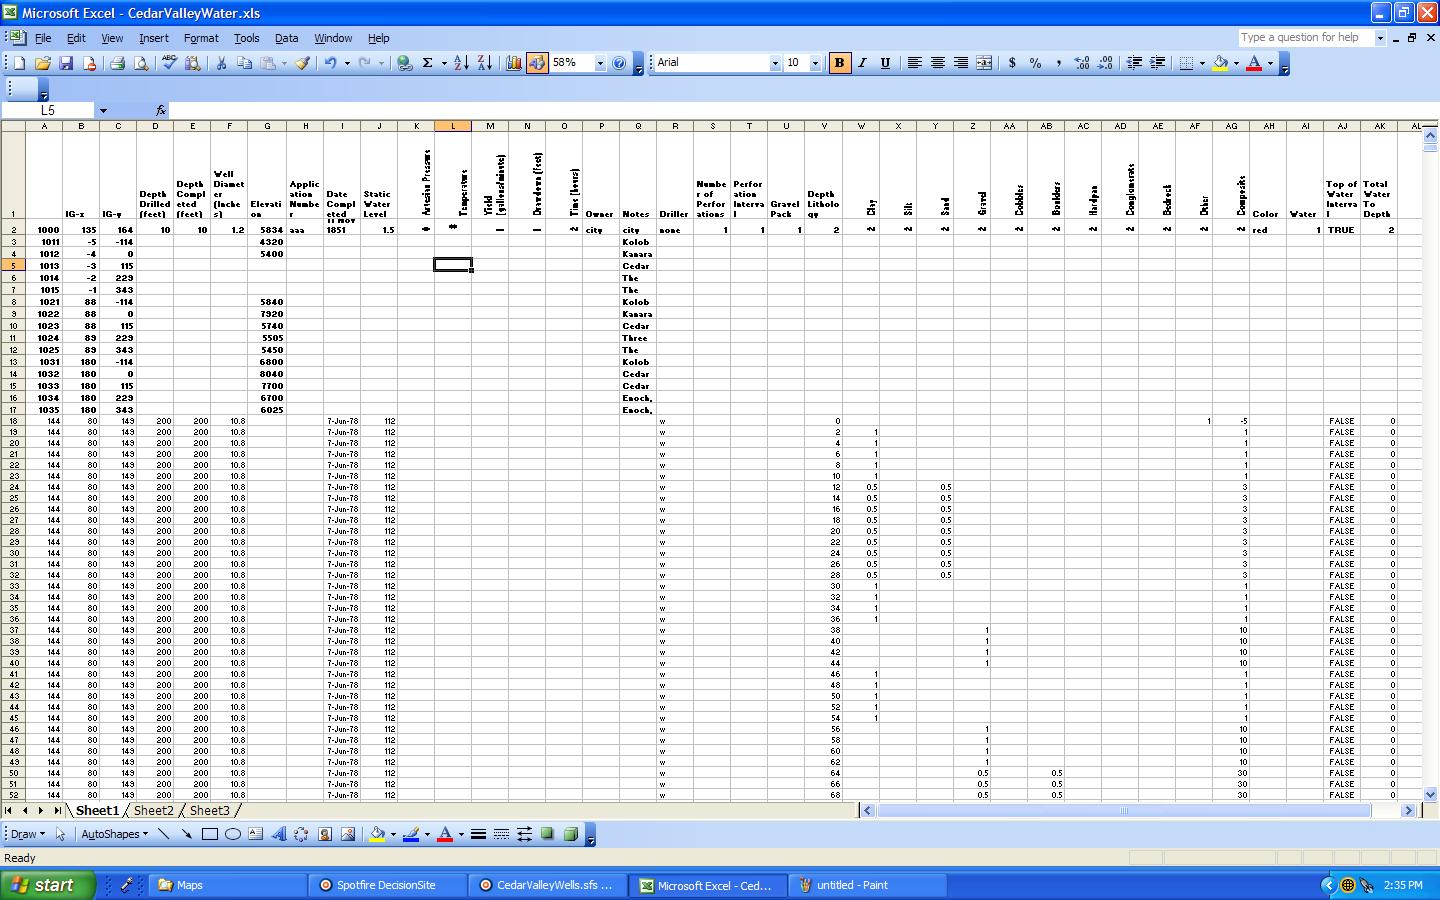Viewport: 1440px width, 900px height.
Task: Toggle the Select Objects pointer tool
Action: tap(60, 834)
